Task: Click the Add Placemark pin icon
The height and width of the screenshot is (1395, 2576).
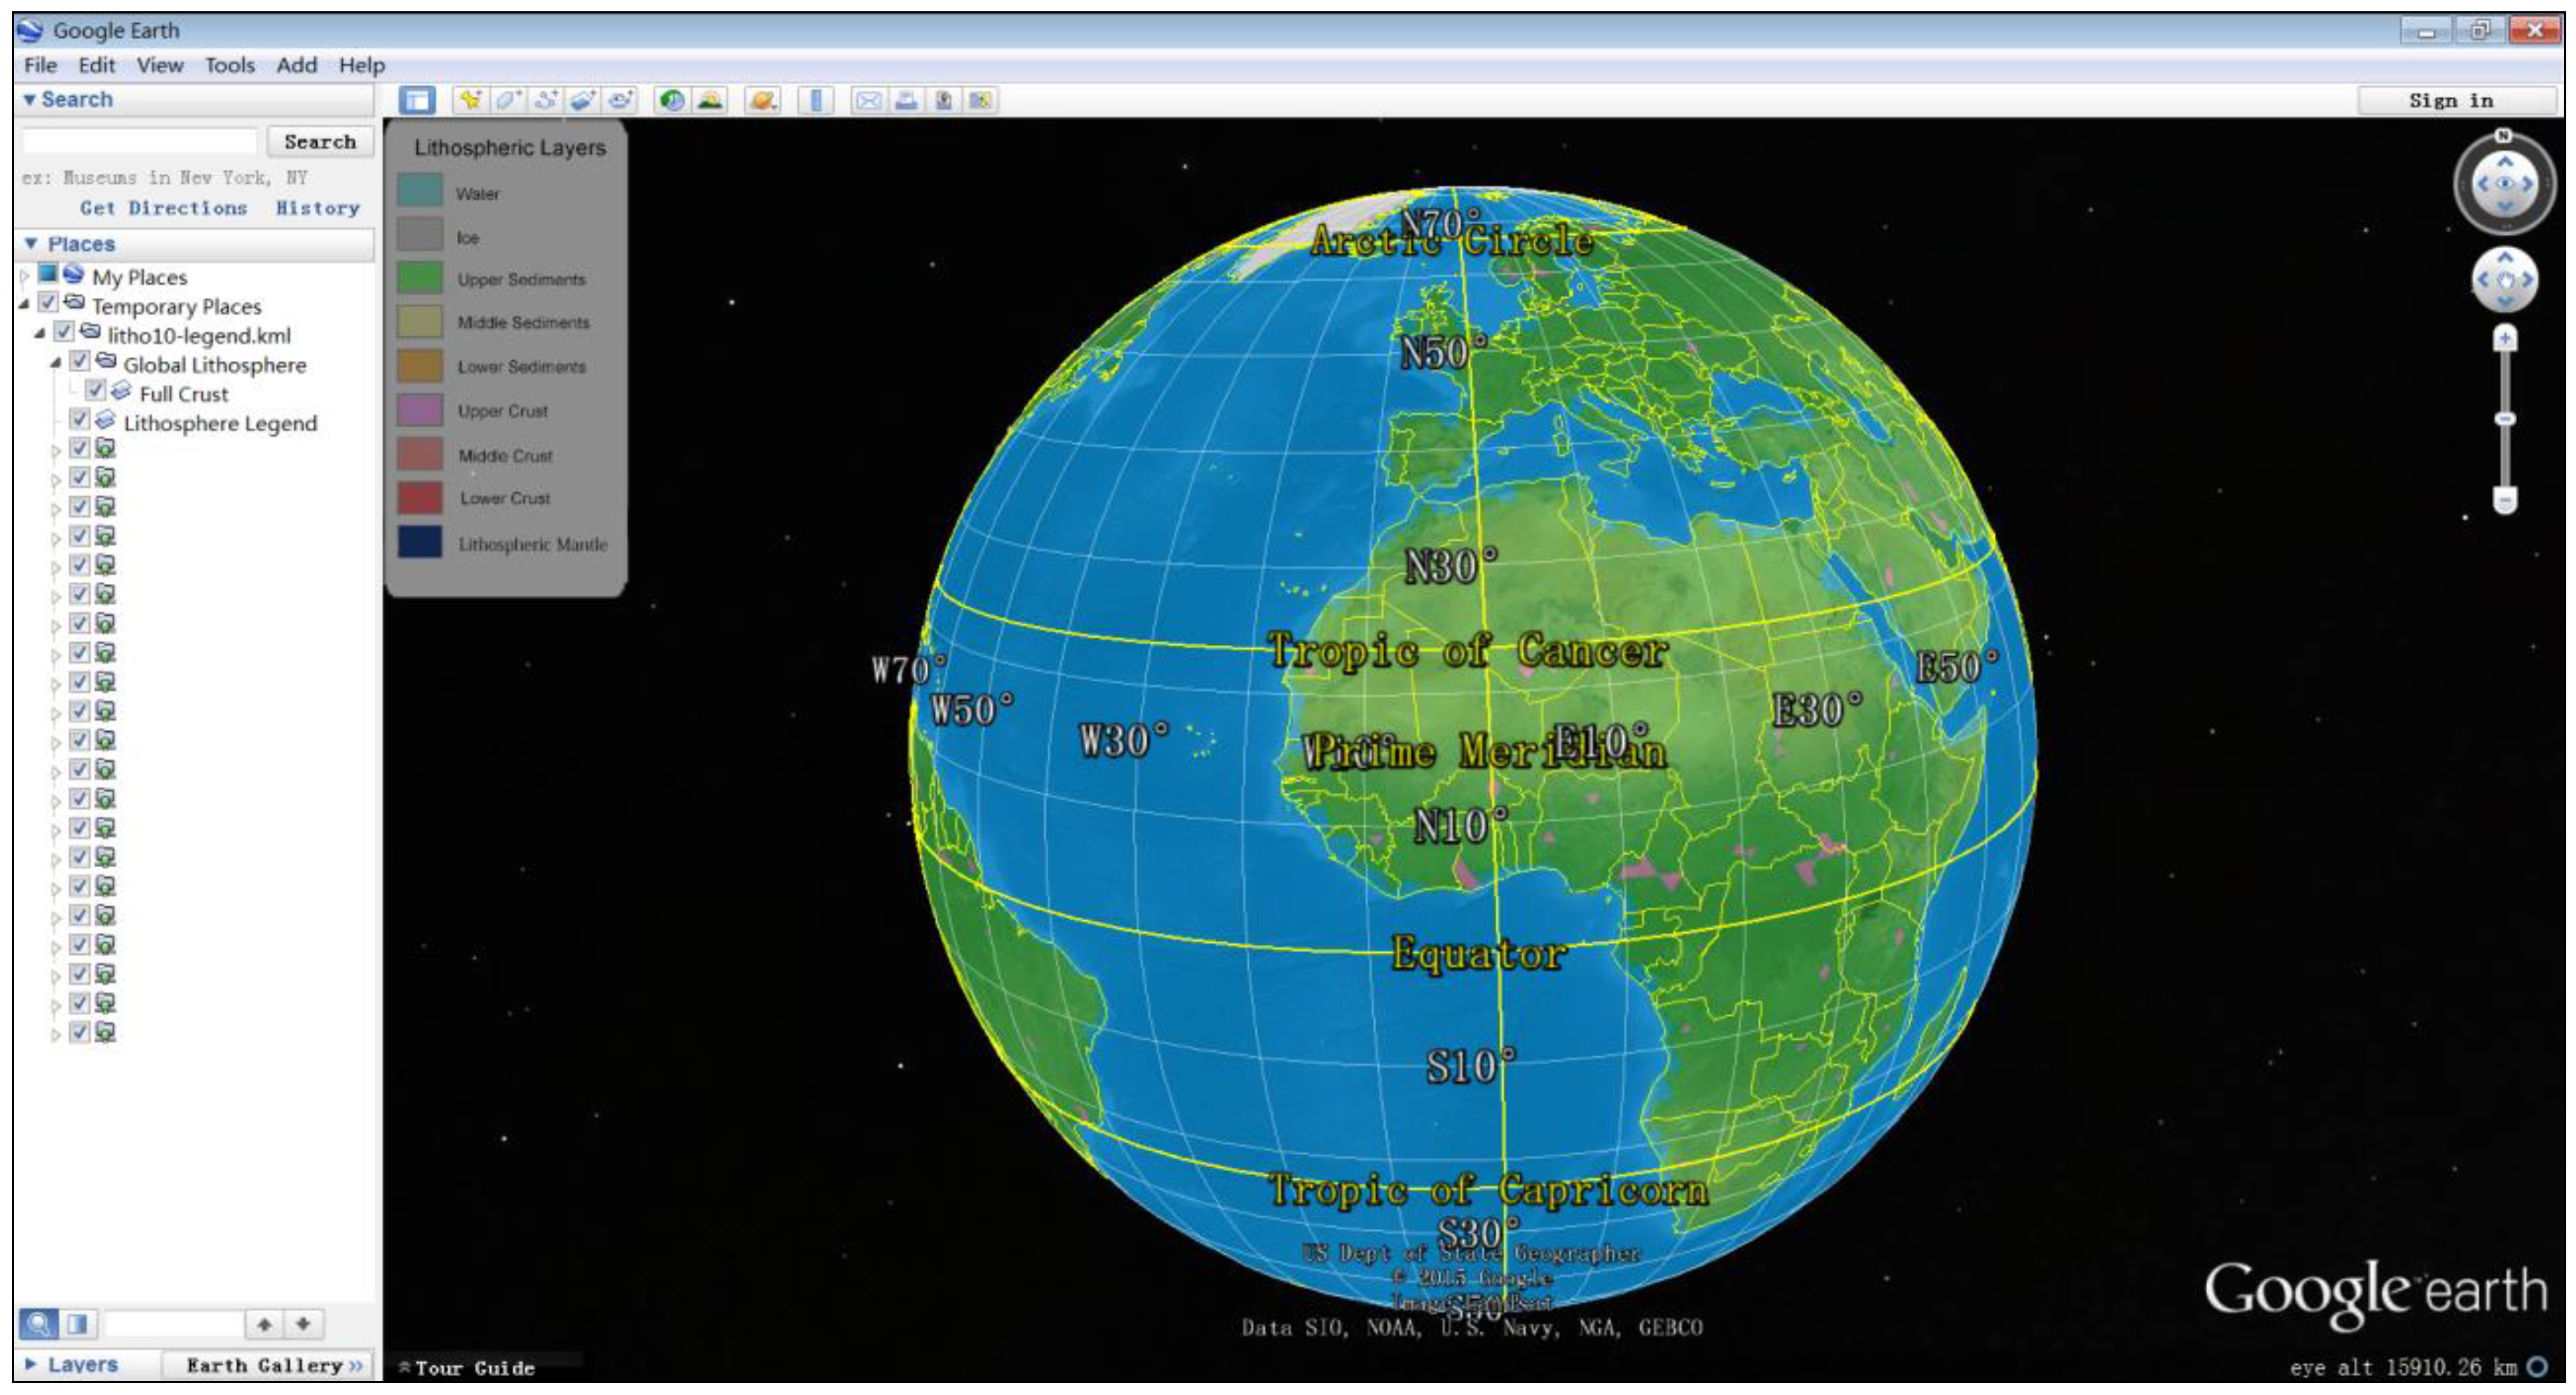Action: point(469,100)
